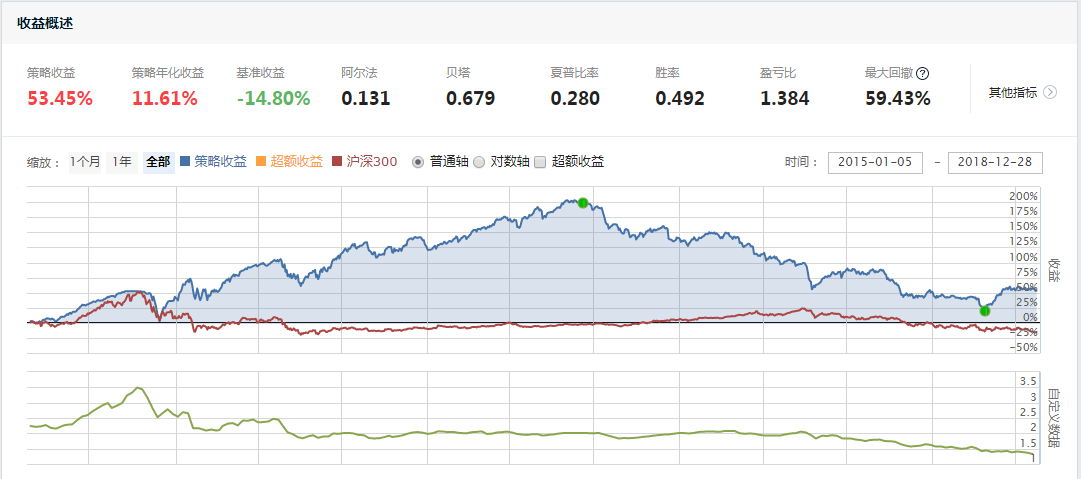This screenshot has height=479, width=1081.
Task: Click the 基准收益 label
Action: [261, 73]
